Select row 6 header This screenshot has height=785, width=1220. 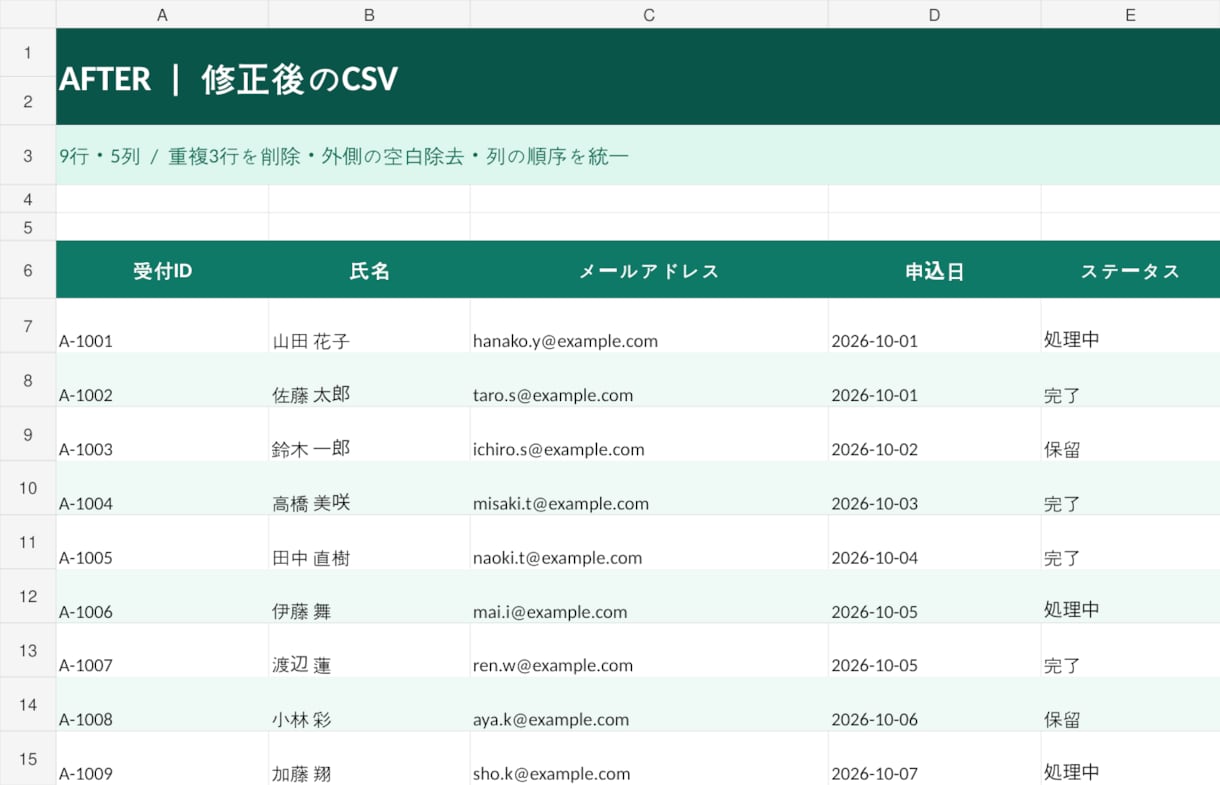click(x=28, y=270)
